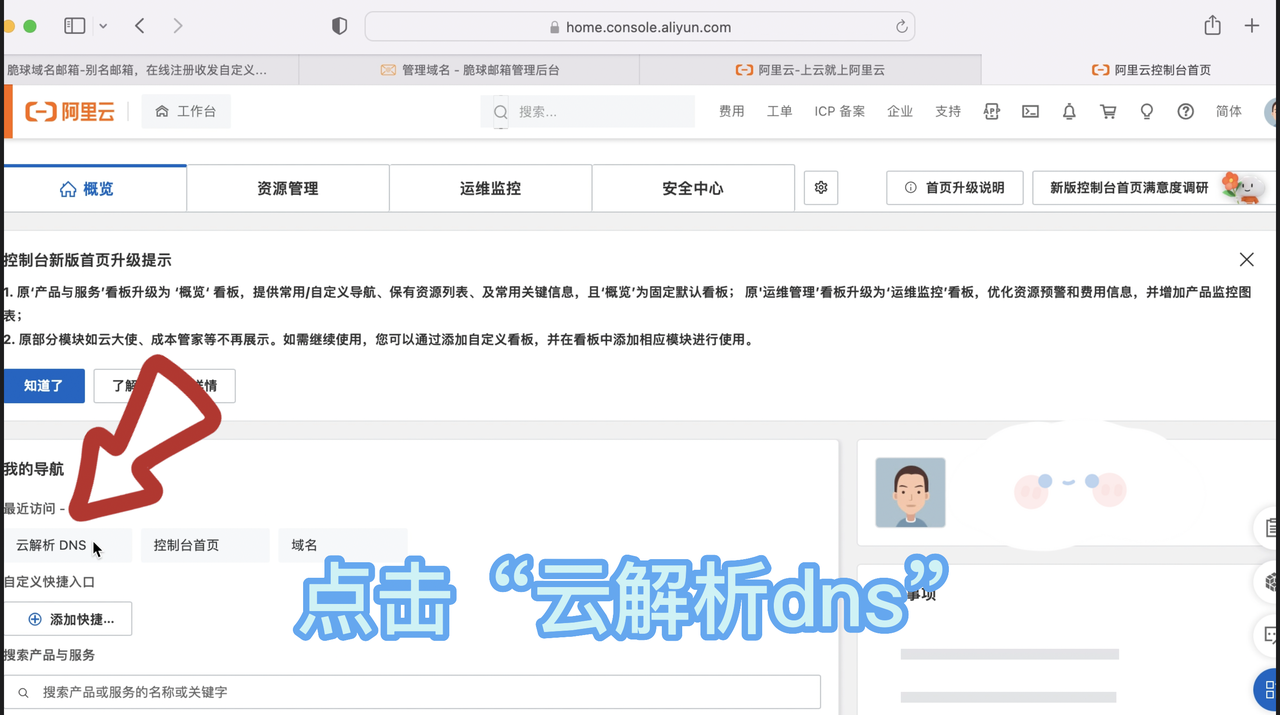Switch to 安全中心 tab
The width and height of the screenshot is (1280, 715).
(693, 188)
